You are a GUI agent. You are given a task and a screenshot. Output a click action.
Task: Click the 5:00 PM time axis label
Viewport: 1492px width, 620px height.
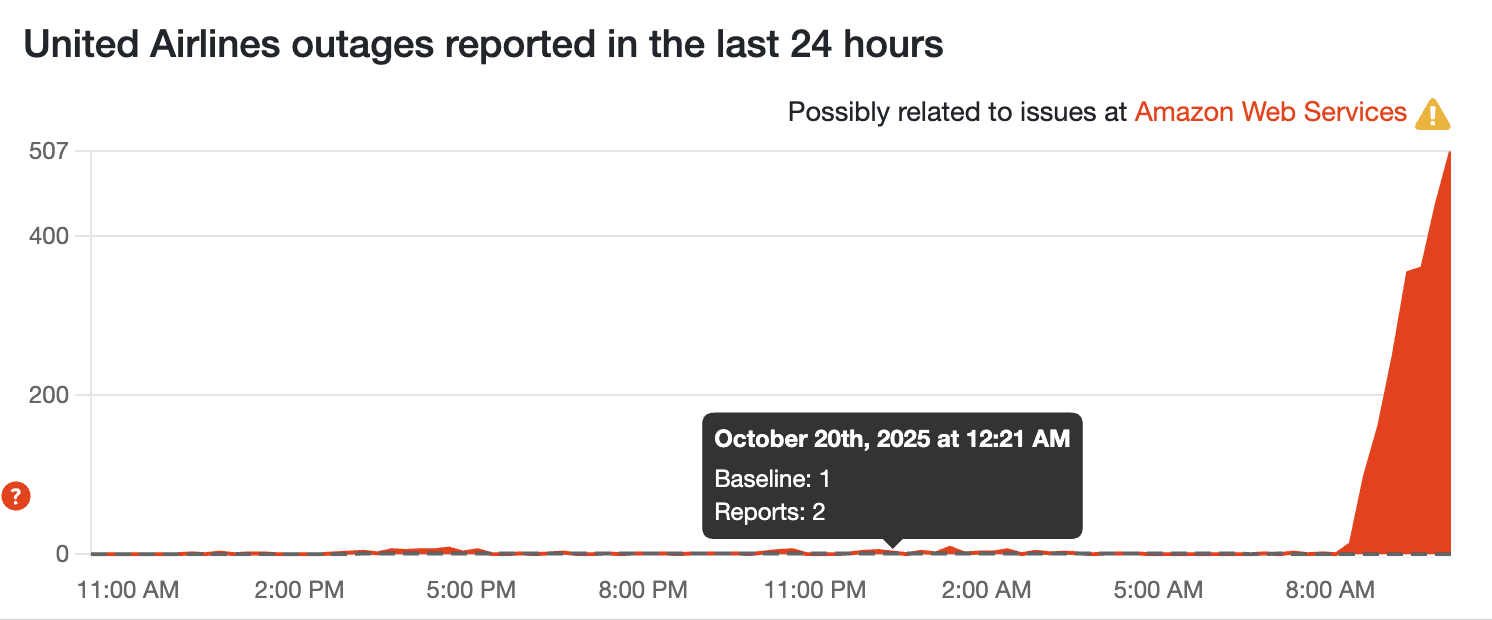(x=471, y=590)
